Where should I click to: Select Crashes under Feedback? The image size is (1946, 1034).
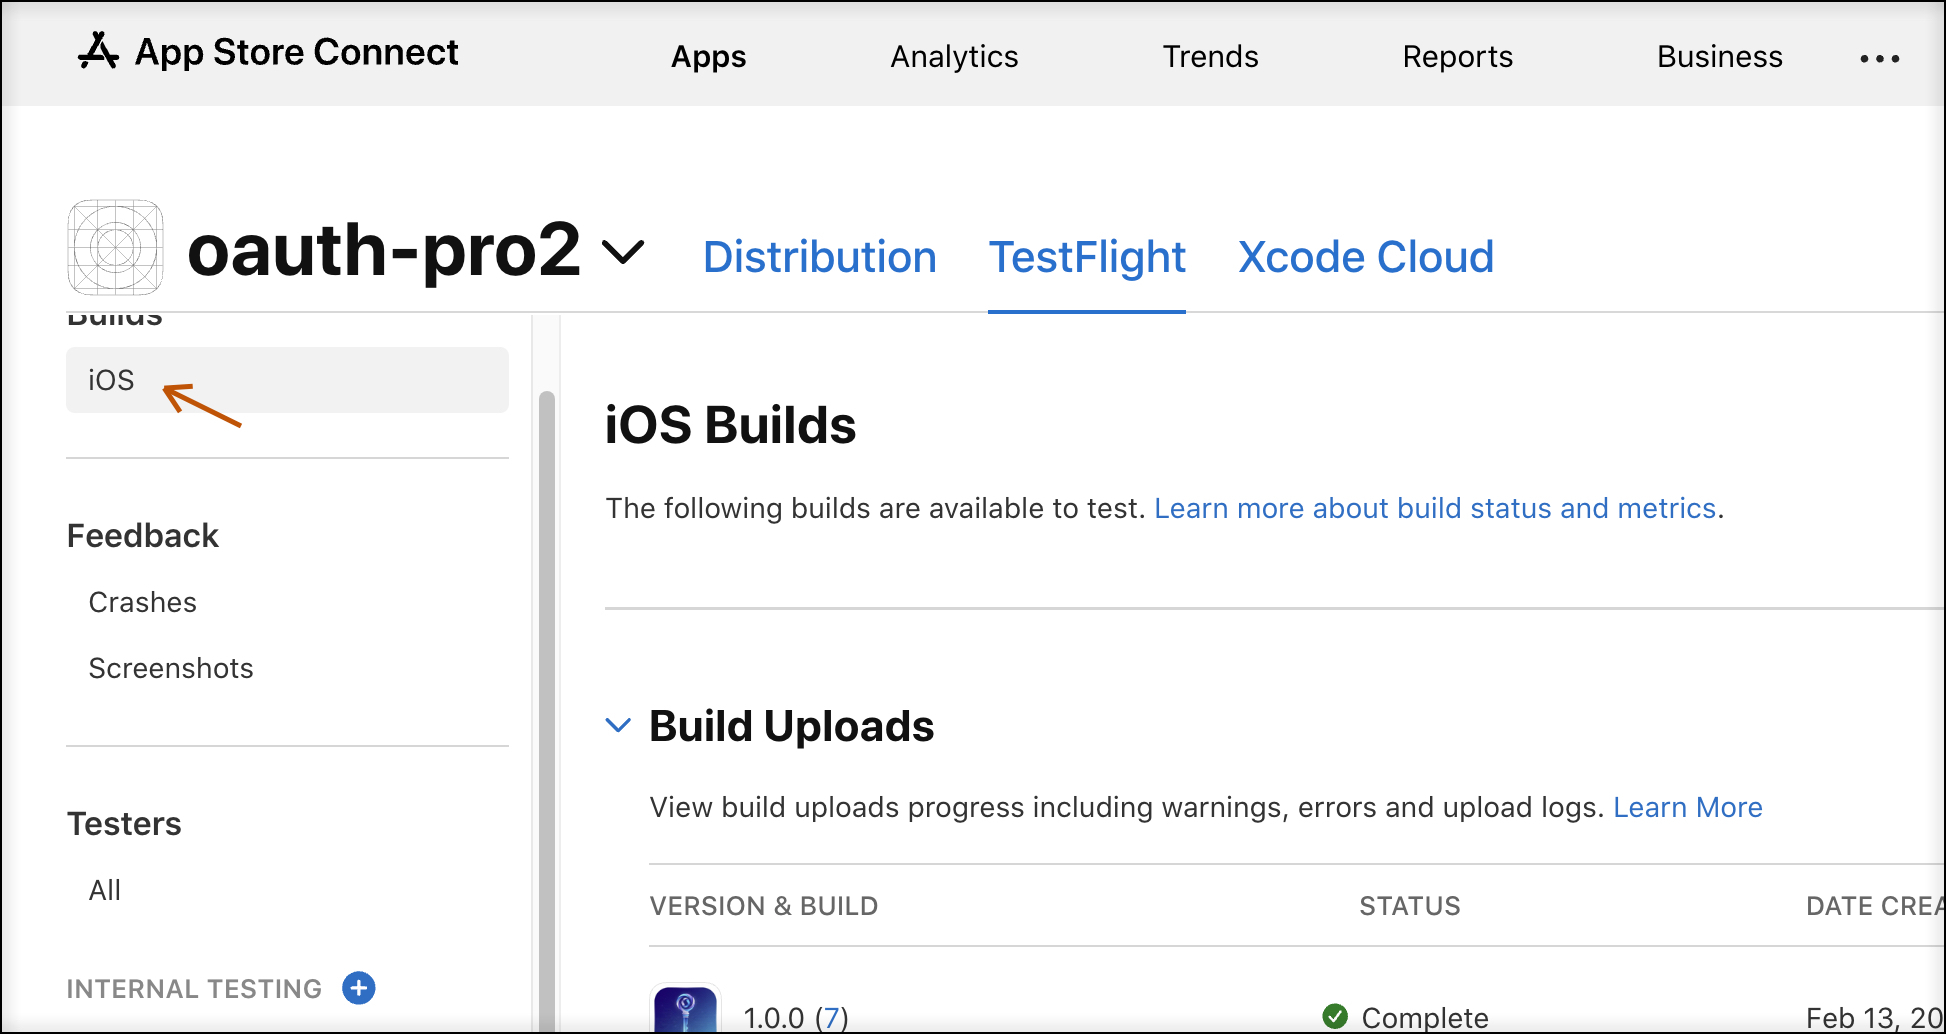pos(142,602)
